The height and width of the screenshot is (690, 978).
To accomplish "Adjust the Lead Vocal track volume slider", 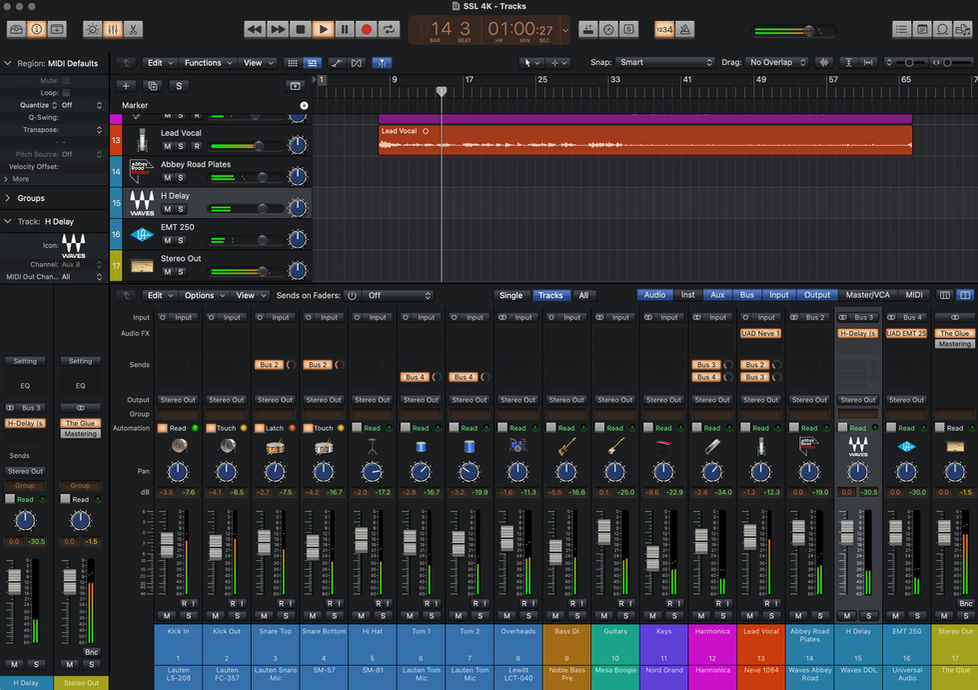I will coord(258,147).
